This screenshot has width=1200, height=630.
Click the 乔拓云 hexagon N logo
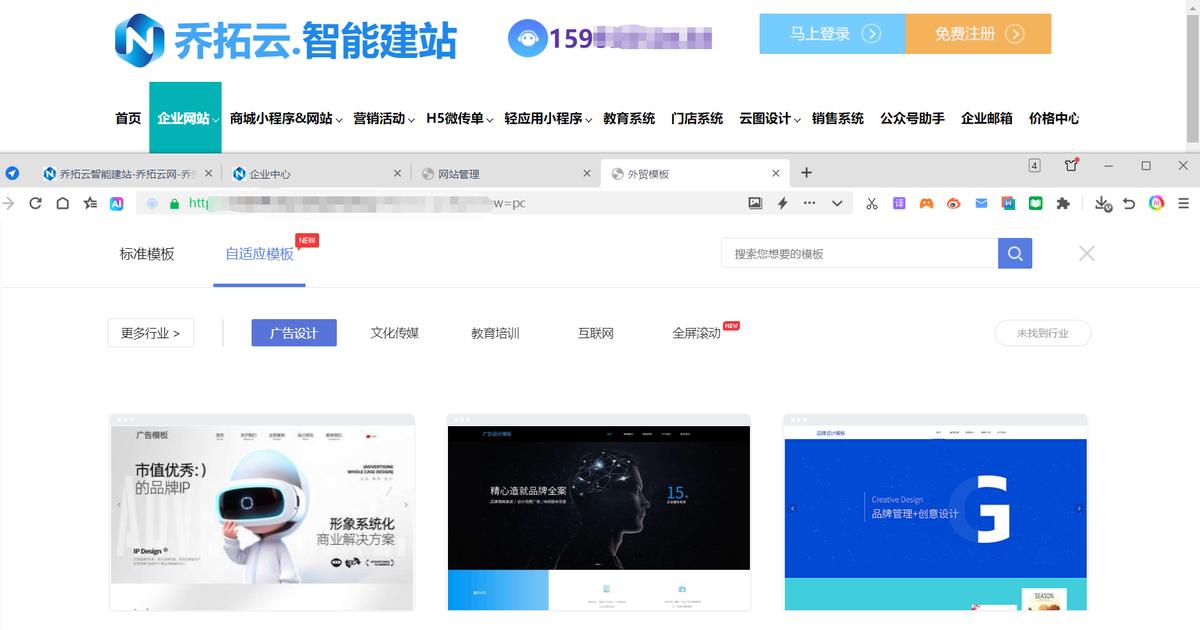coord(140,39)
